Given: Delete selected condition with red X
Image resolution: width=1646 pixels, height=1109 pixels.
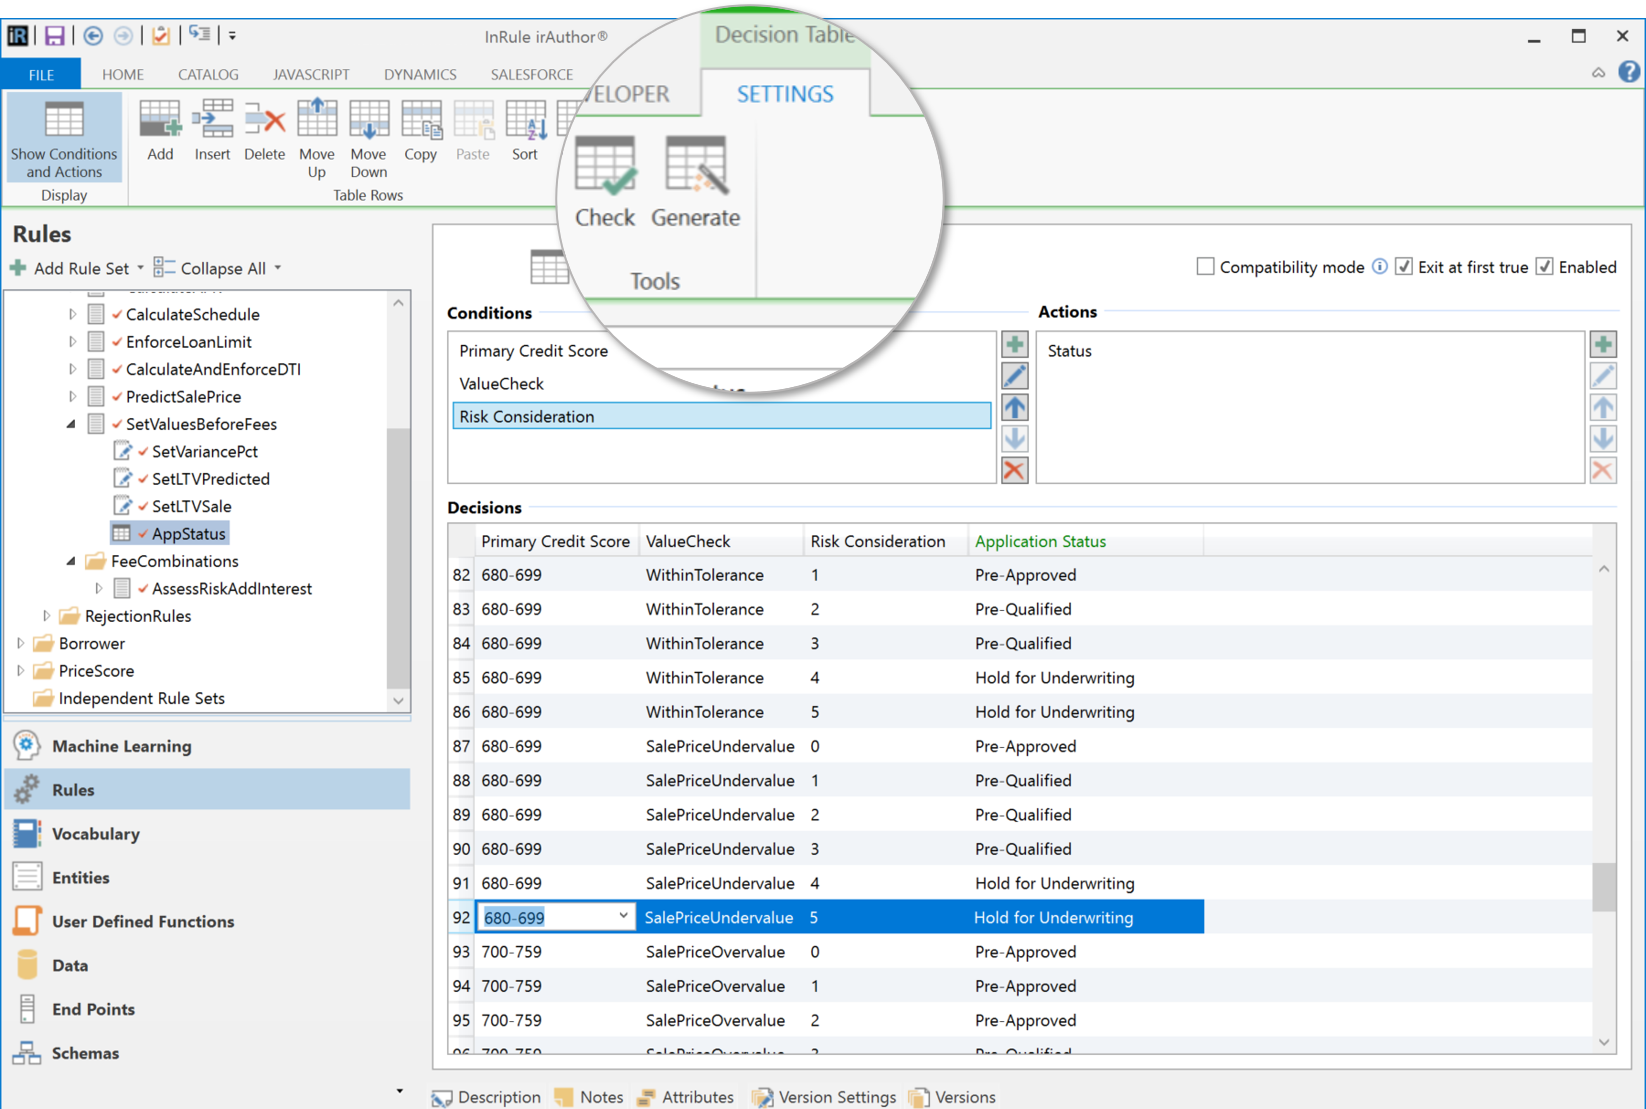Looking at the screenshot, I should click(x=1014, y=470).
